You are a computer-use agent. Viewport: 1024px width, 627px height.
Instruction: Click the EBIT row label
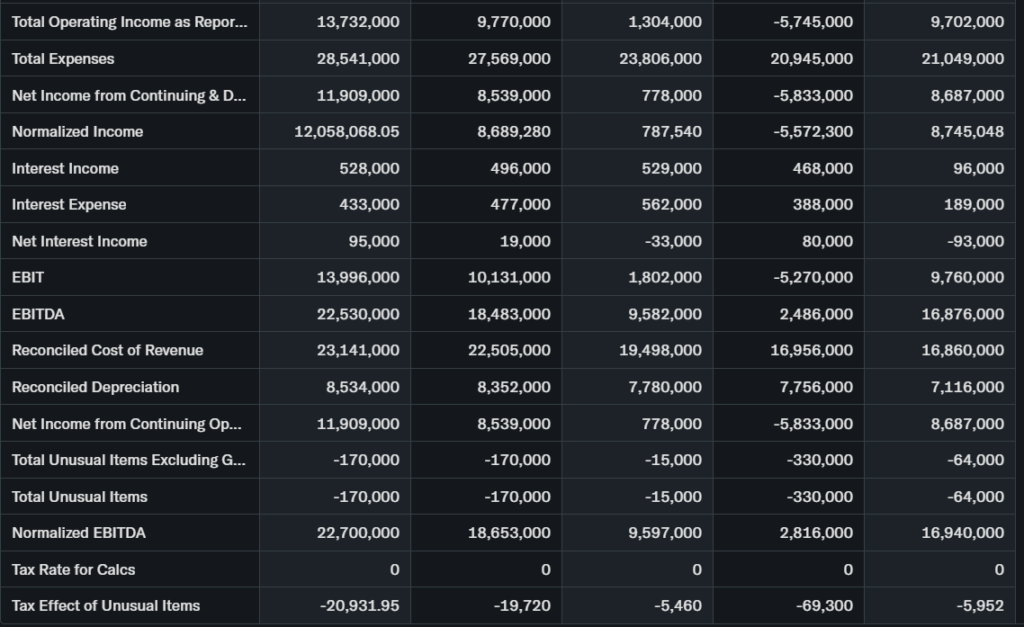(28, 277)
